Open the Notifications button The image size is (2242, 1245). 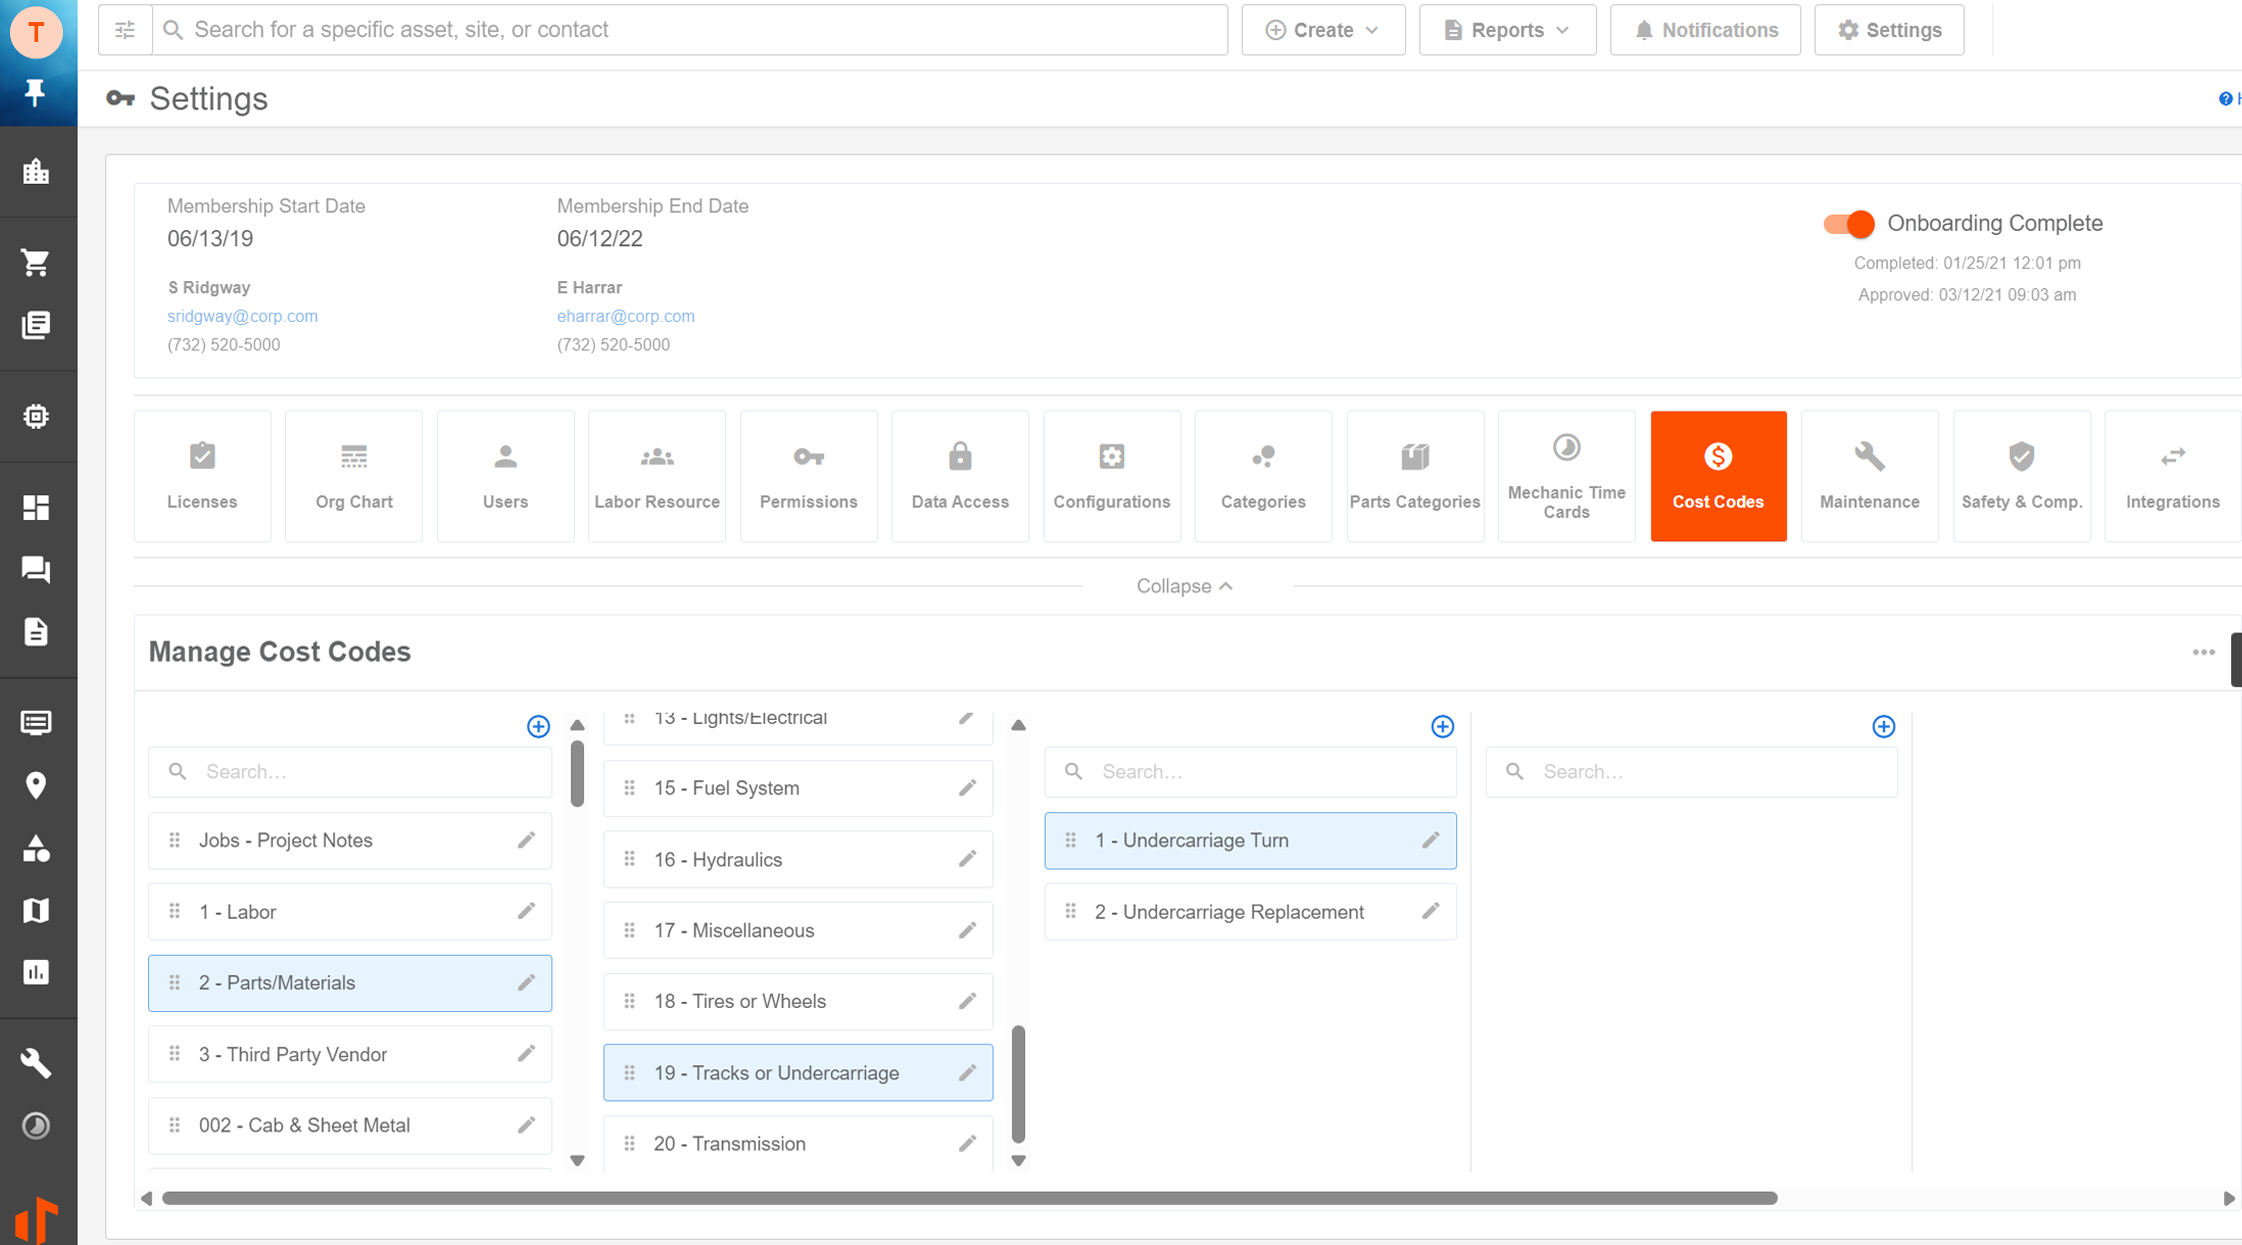(x=1704, y=30)
